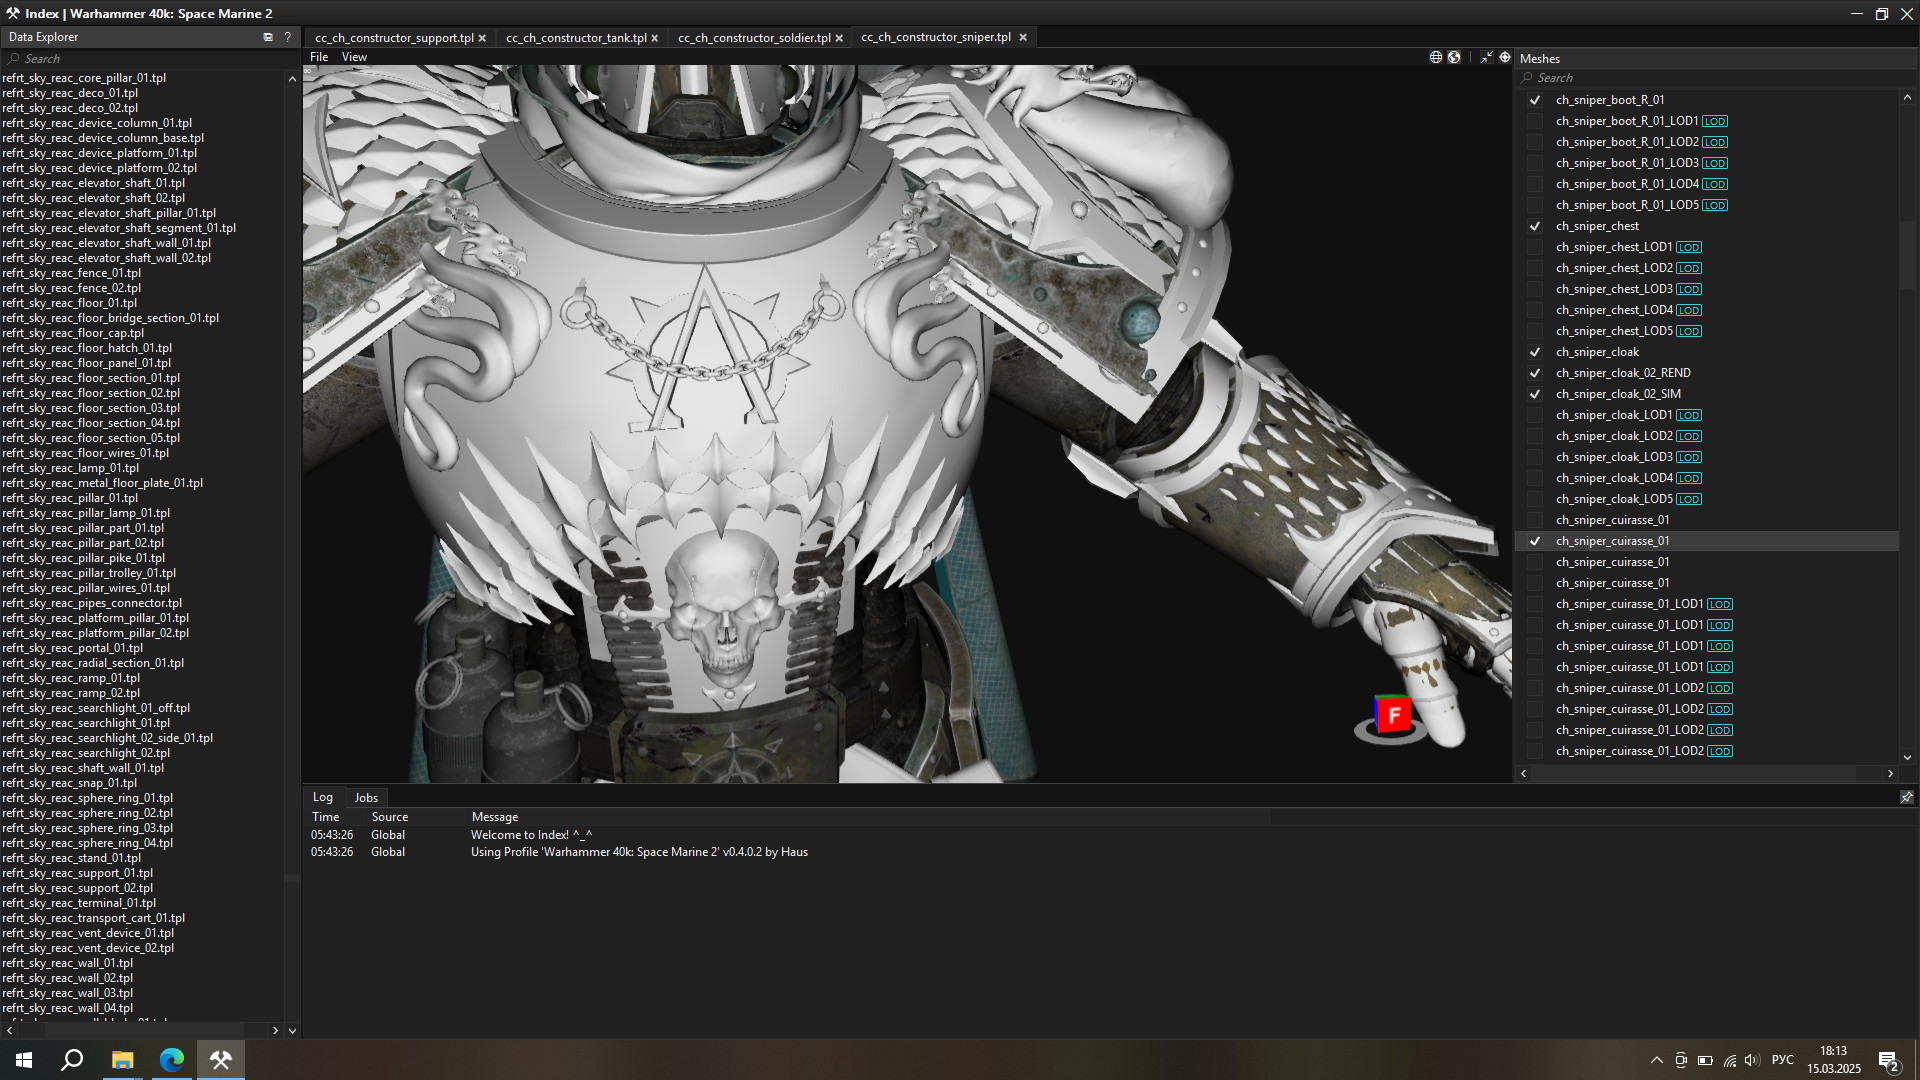
Task: Click the Meshes horizontal scroll right arrow
Action: click(1890, 773)
